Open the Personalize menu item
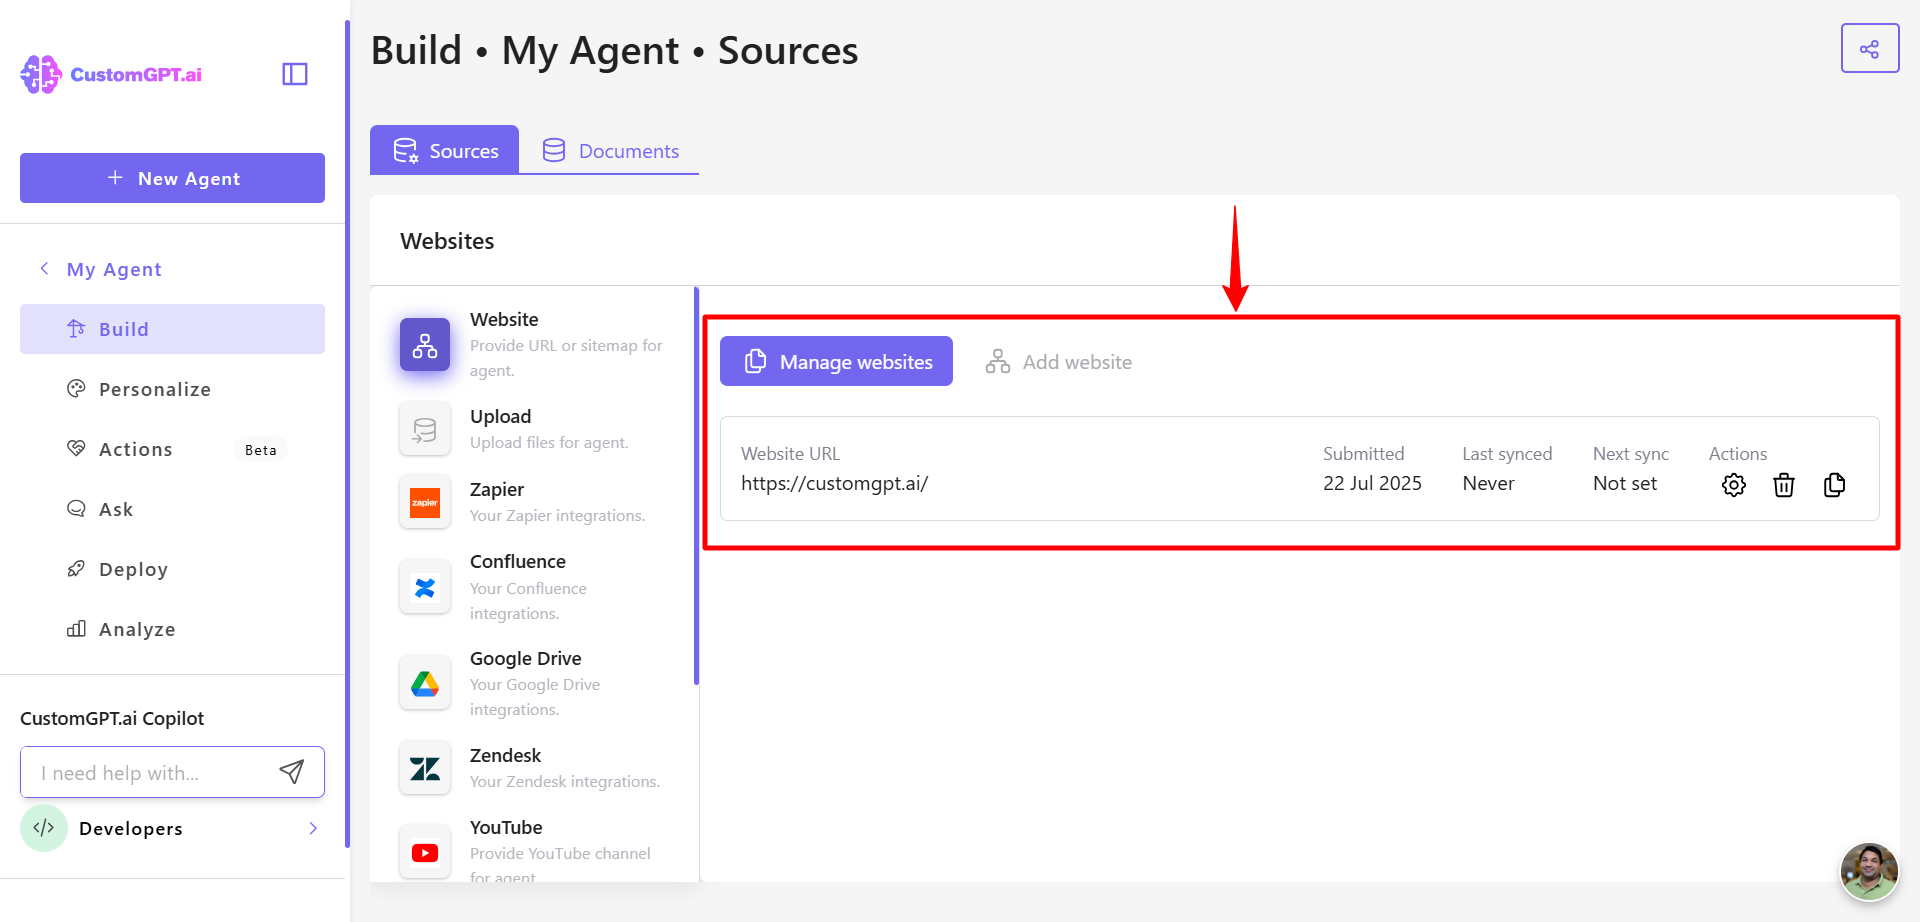 (x=172, y=389)
